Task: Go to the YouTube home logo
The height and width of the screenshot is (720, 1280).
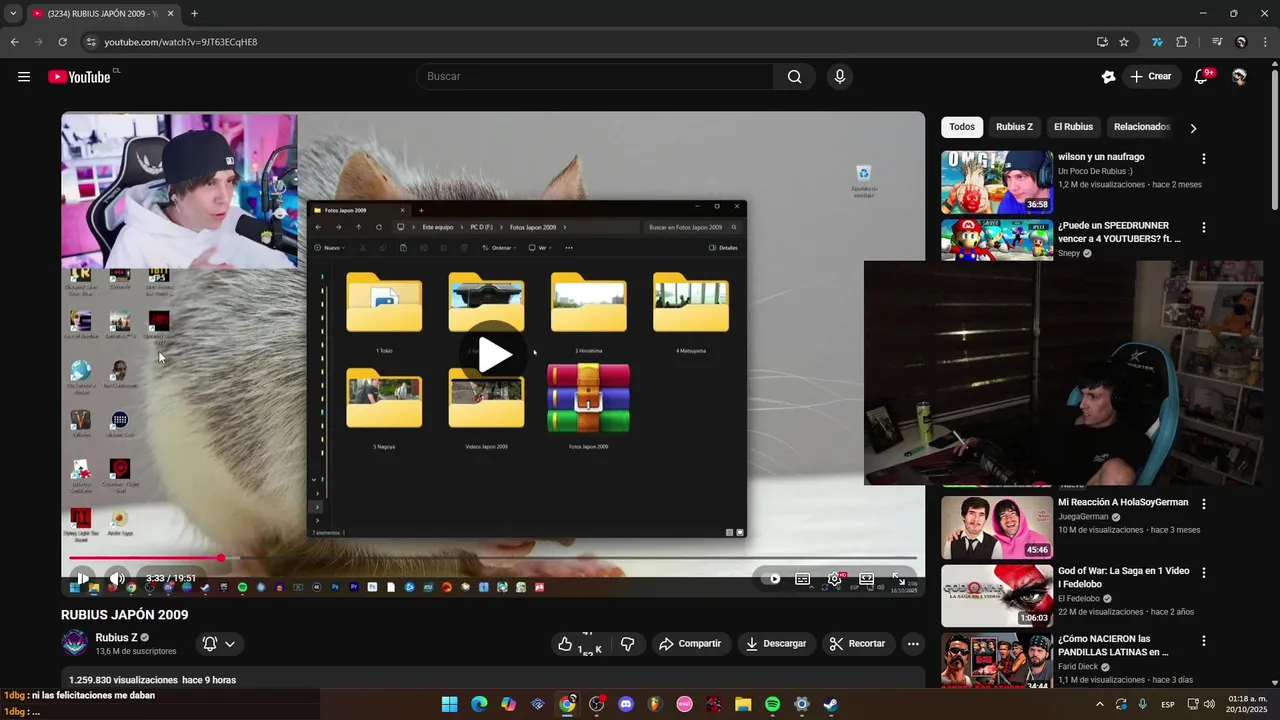Action: (80, 77)
